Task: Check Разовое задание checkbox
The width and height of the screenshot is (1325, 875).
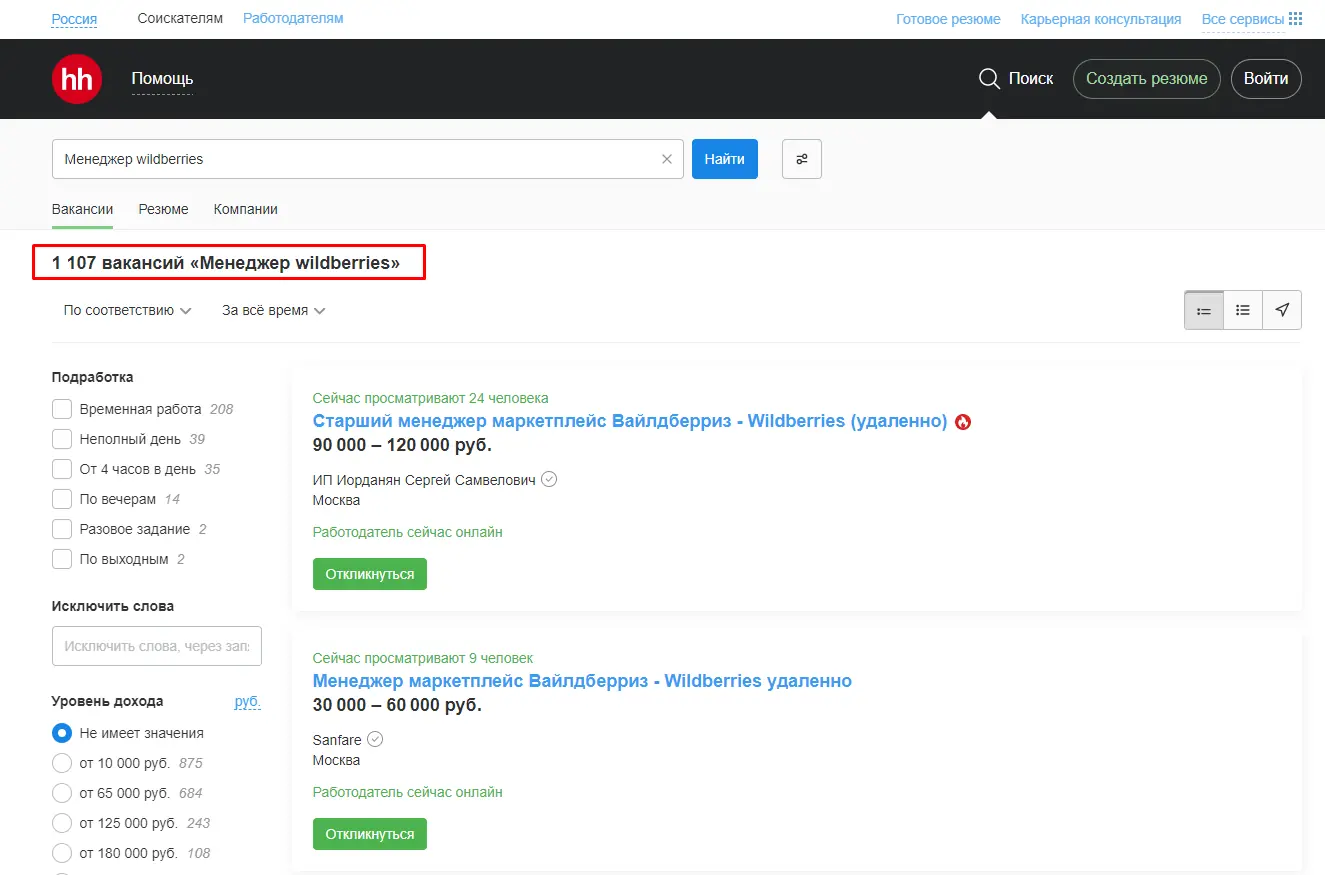Action: click(62, 529)
